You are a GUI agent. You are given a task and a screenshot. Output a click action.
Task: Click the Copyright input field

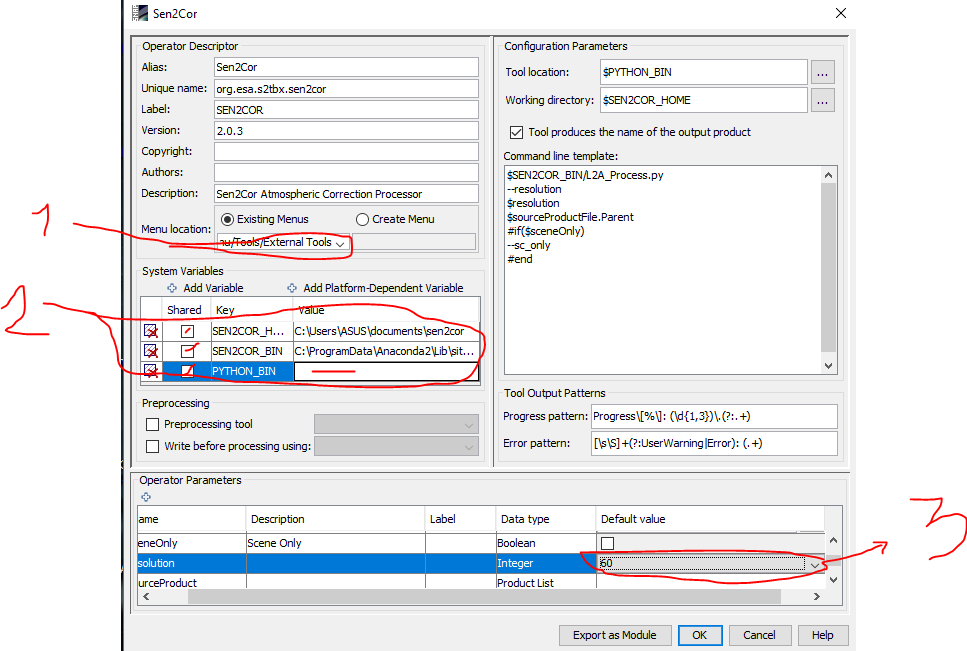click(x=346, y=152)
